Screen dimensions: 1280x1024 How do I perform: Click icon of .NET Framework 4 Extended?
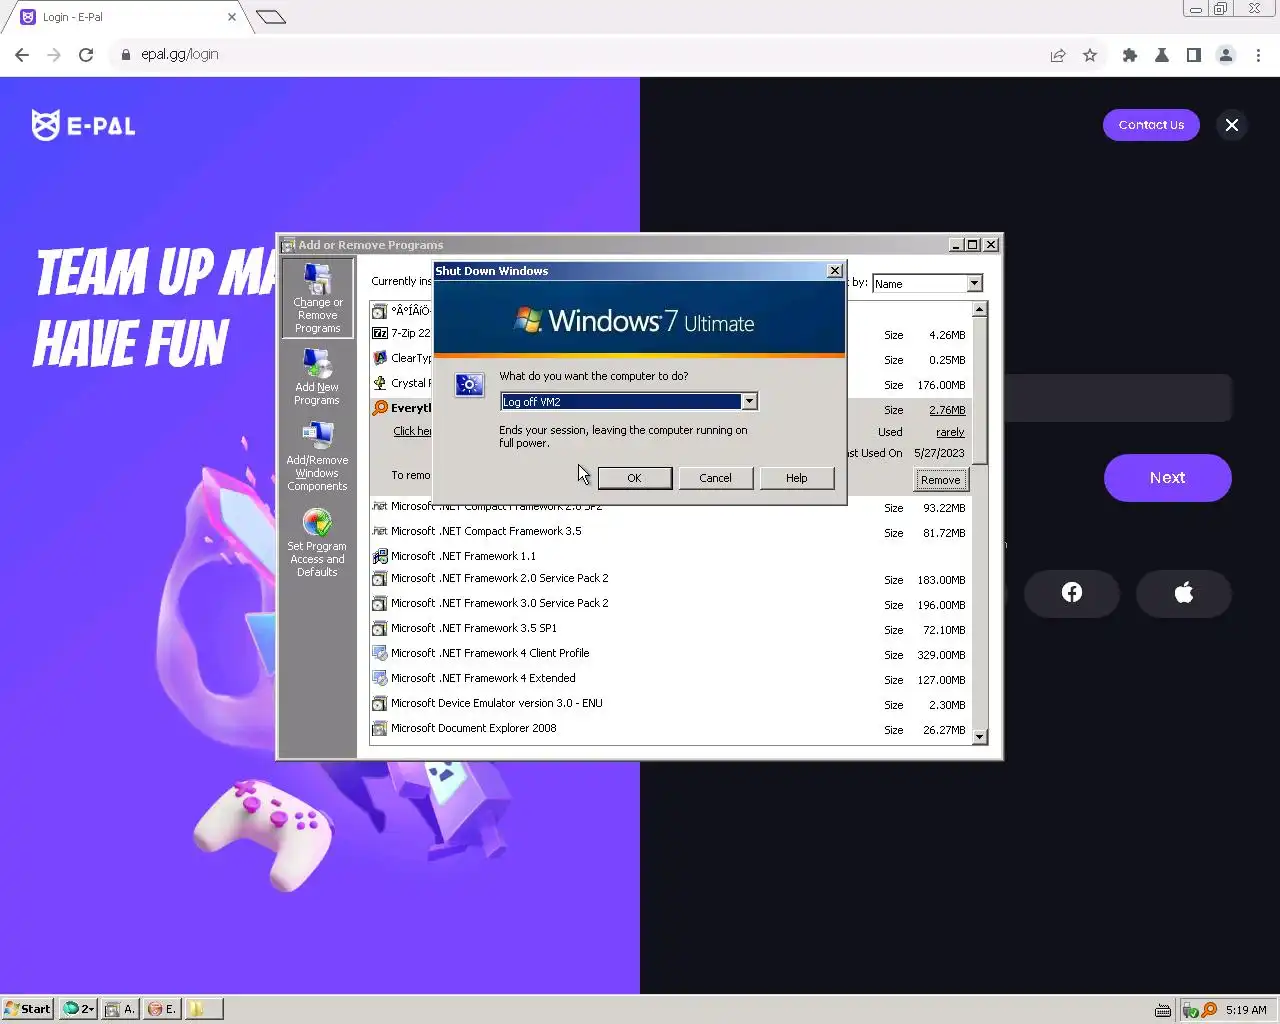click(380, 678)
